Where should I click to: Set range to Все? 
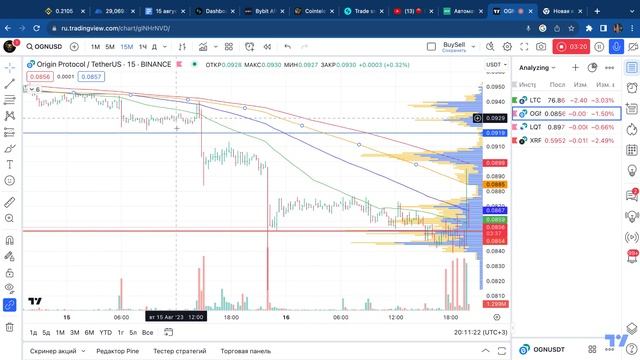(147, 333)
